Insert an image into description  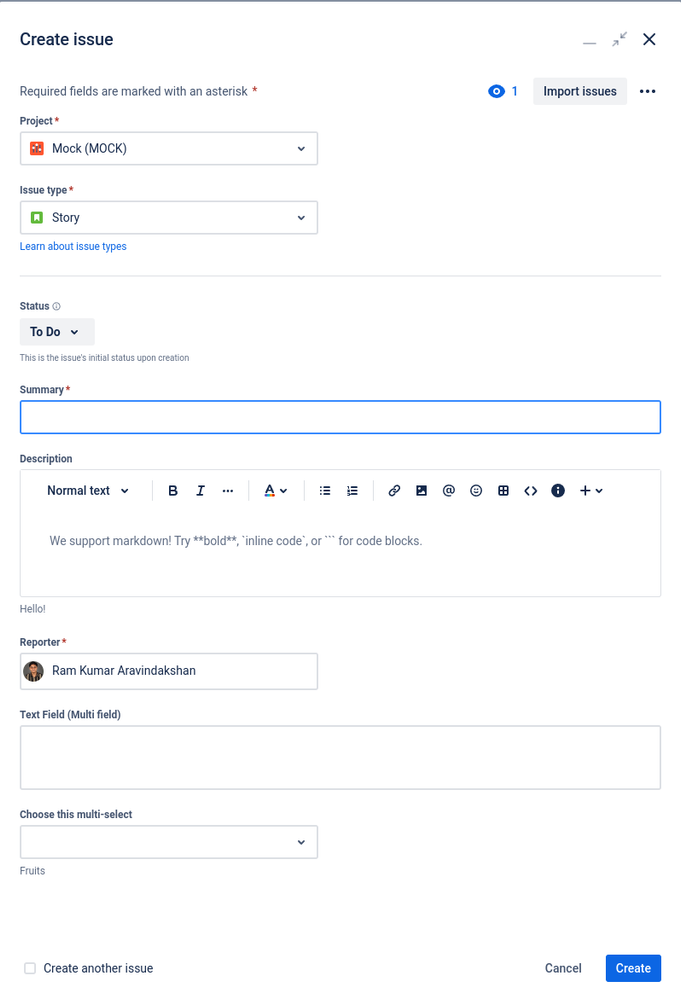421,491
